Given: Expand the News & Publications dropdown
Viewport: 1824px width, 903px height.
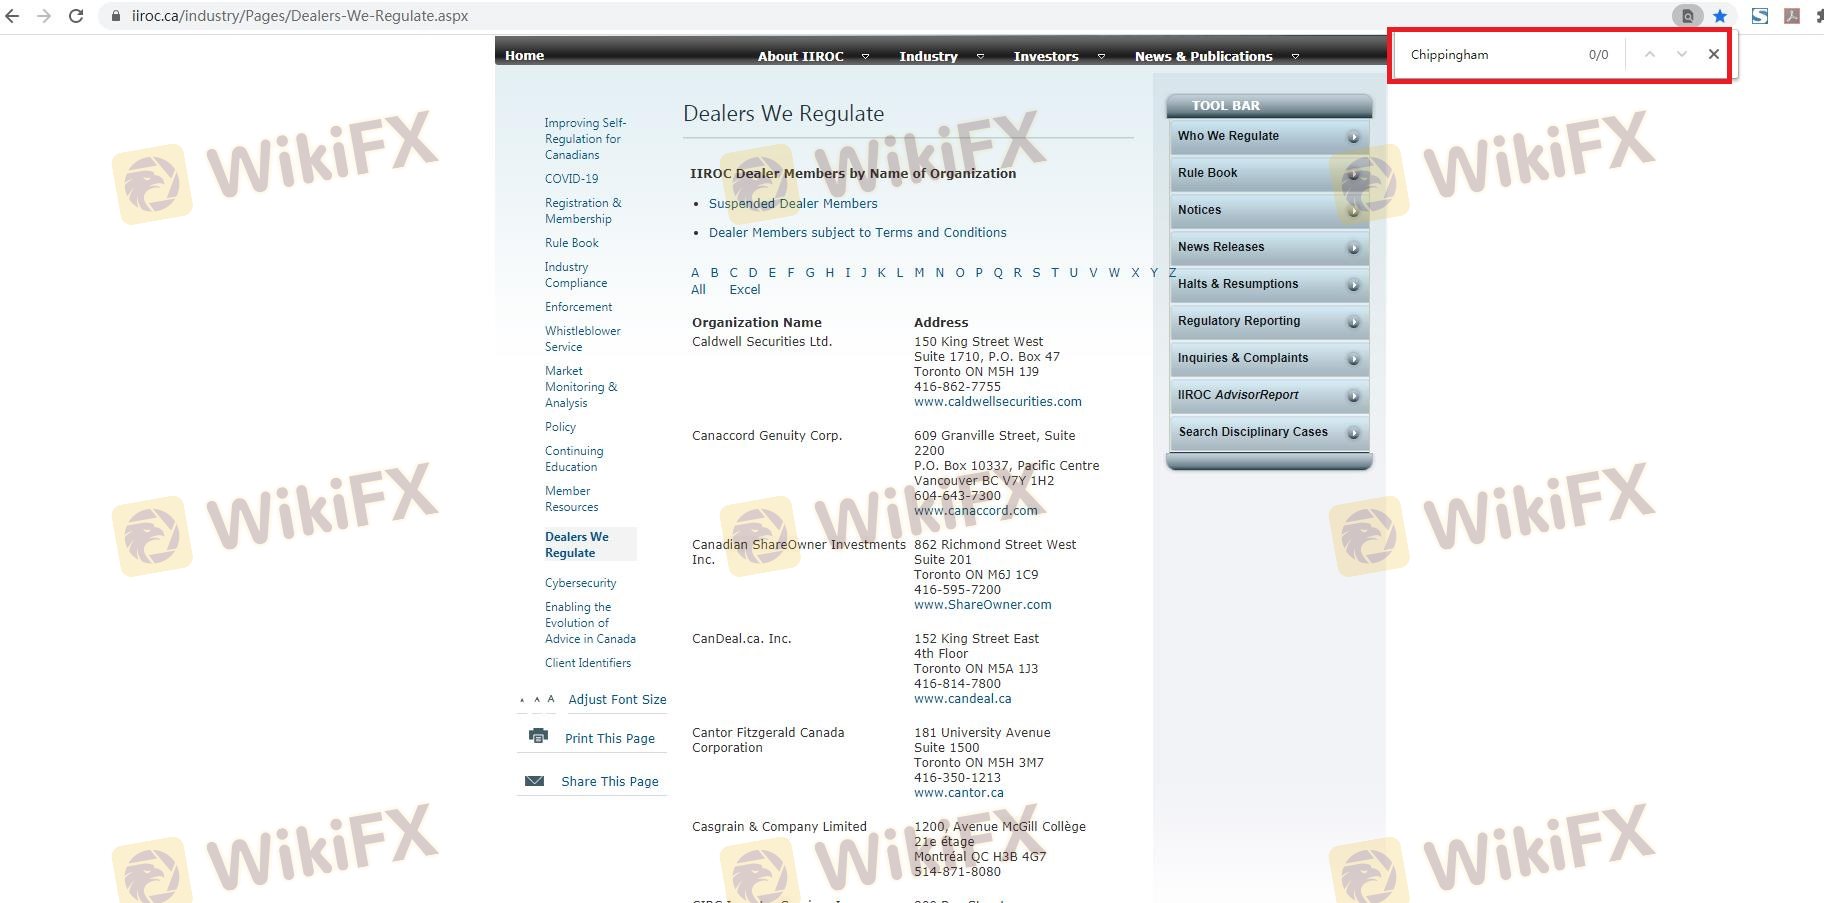Looking at the screenshot, I should [x=1295, y=57].
